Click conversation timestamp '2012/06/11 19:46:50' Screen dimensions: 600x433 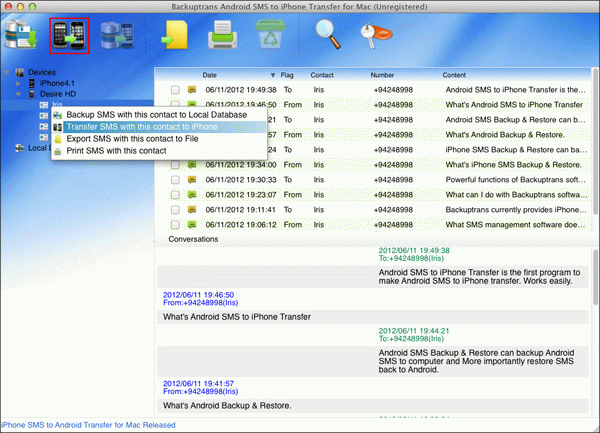pyautogui.click(x=198, y=295)
